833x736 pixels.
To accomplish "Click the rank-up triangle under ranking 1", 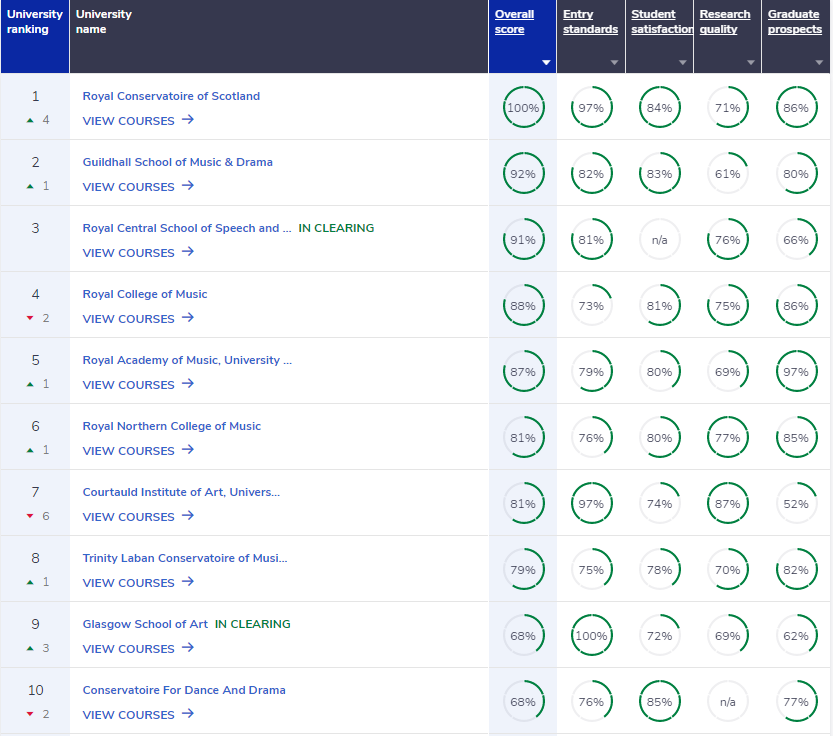I will tap(29, 120).
